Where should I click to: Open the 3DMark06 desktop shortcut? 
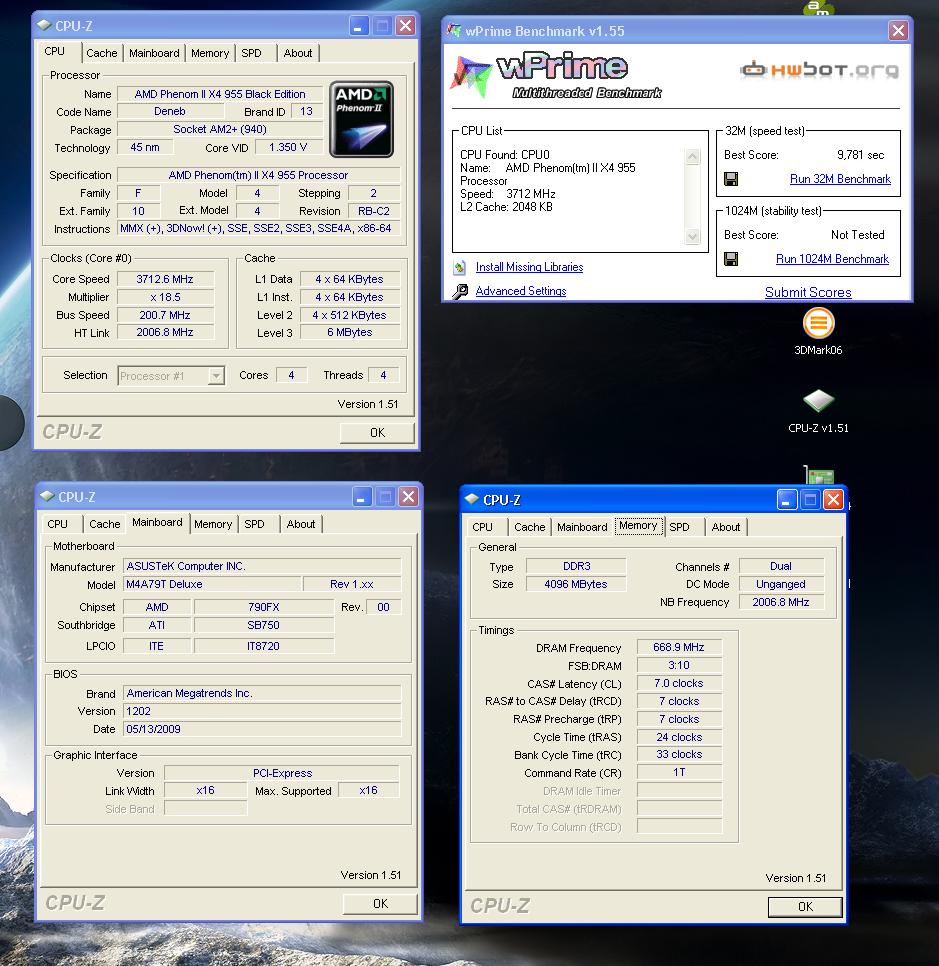tap(818, 331)
